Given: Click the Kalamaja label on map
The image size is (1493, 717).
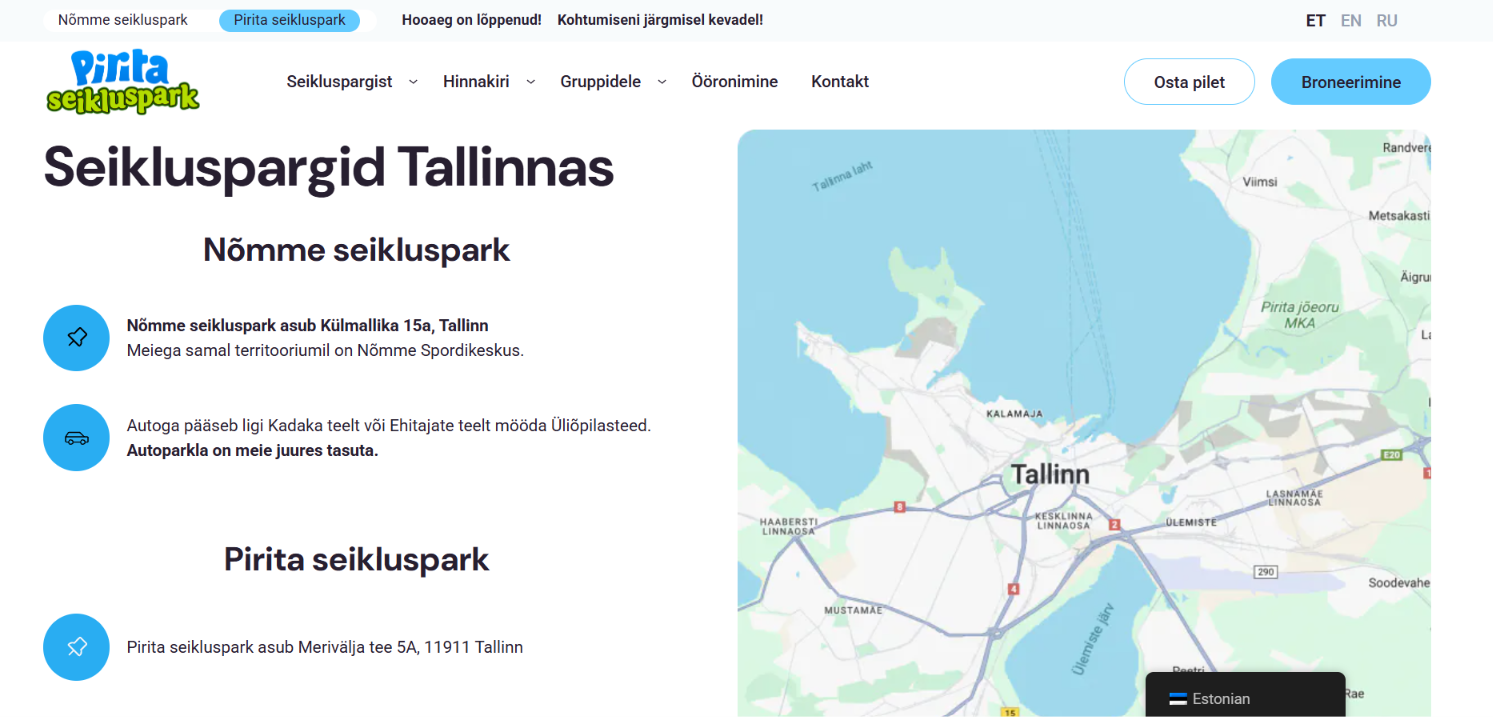Looking at the screenshot, I should tap(1015, 413).
